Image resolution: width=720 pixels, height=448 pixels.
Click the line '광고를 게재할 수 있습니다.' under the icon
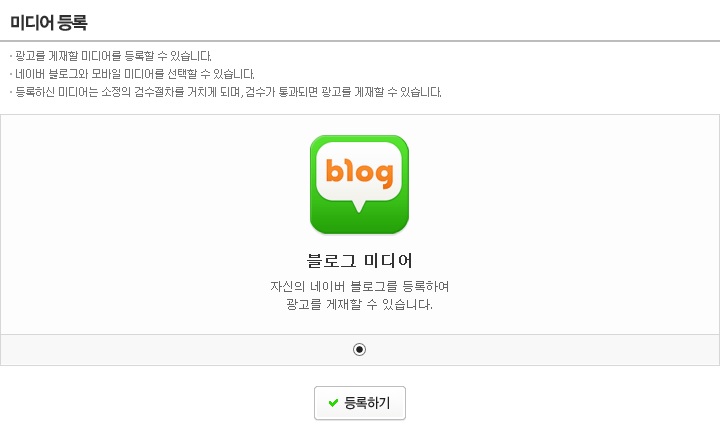coord(359,304)
